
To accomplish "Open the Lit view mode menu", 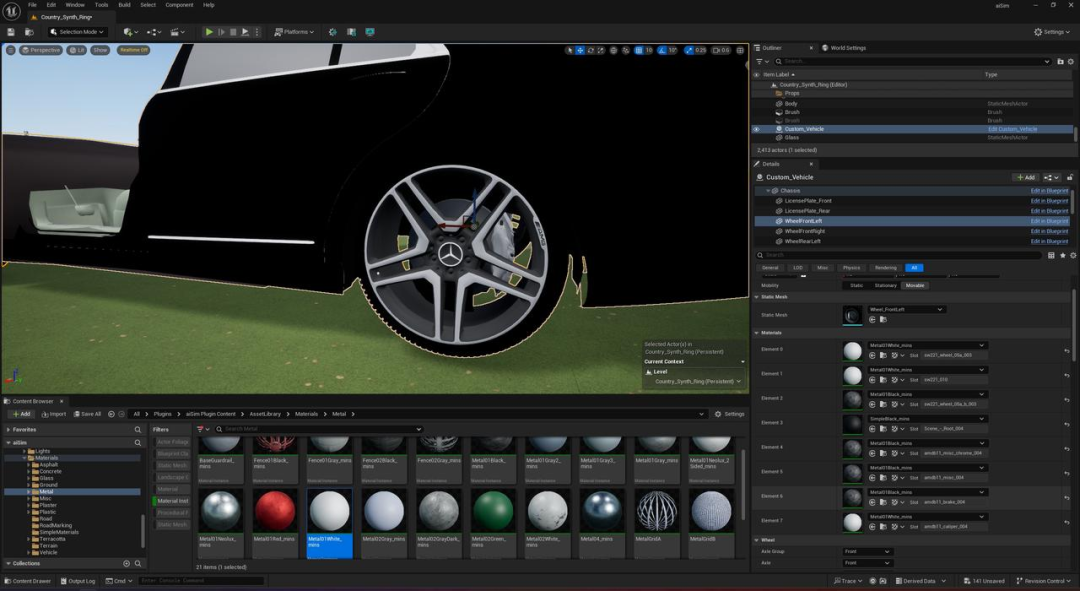I will pyautogui.click(x=76, y=50).
